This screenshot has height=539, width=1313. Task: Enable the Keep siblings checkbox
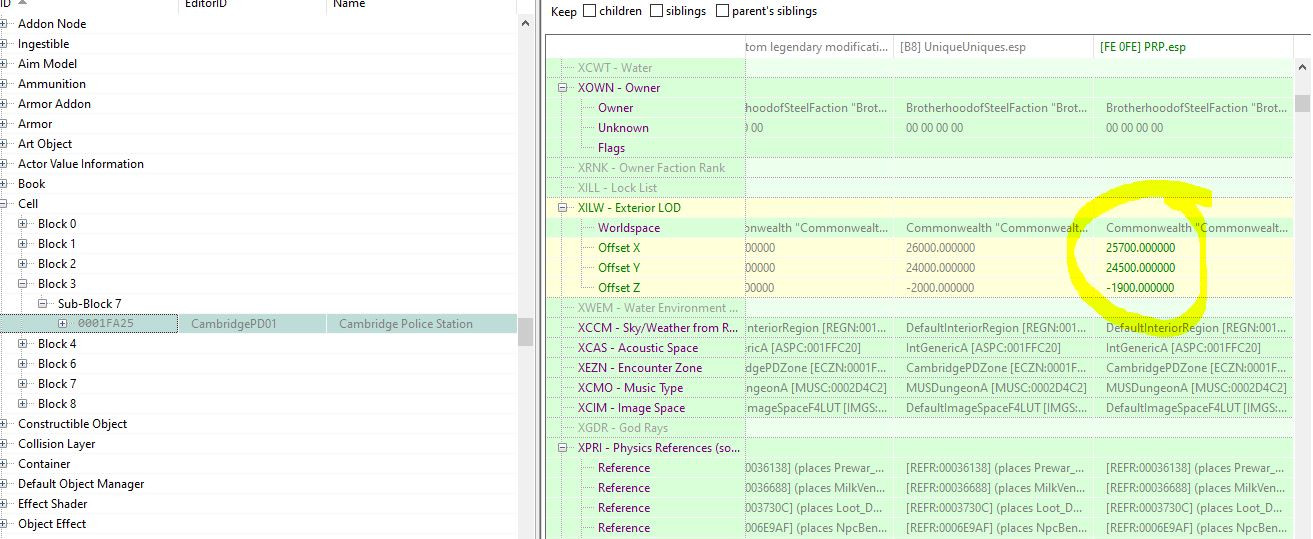coord(656,11)
